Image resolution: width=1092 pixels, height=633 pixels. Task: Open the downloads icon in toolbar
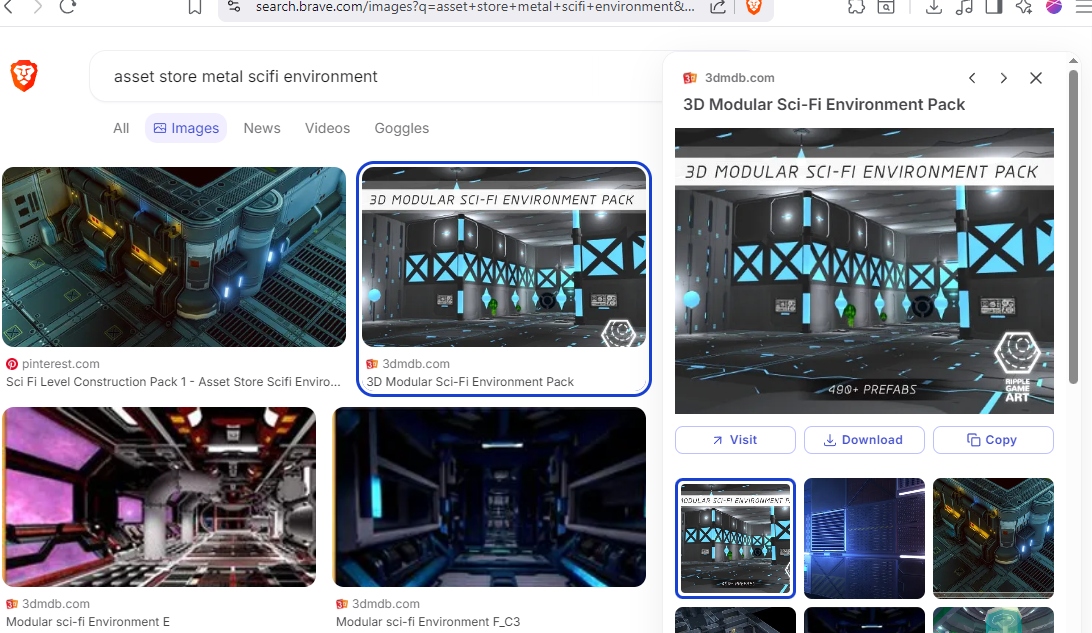[934, 7]
